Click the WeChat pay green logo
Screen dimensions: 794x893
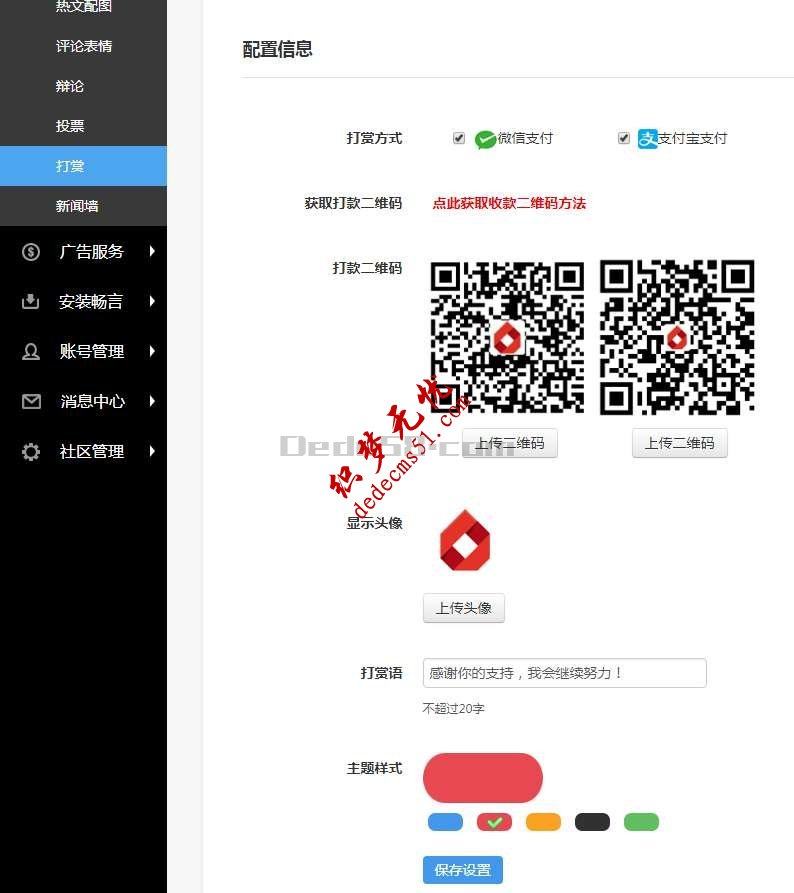485,139
